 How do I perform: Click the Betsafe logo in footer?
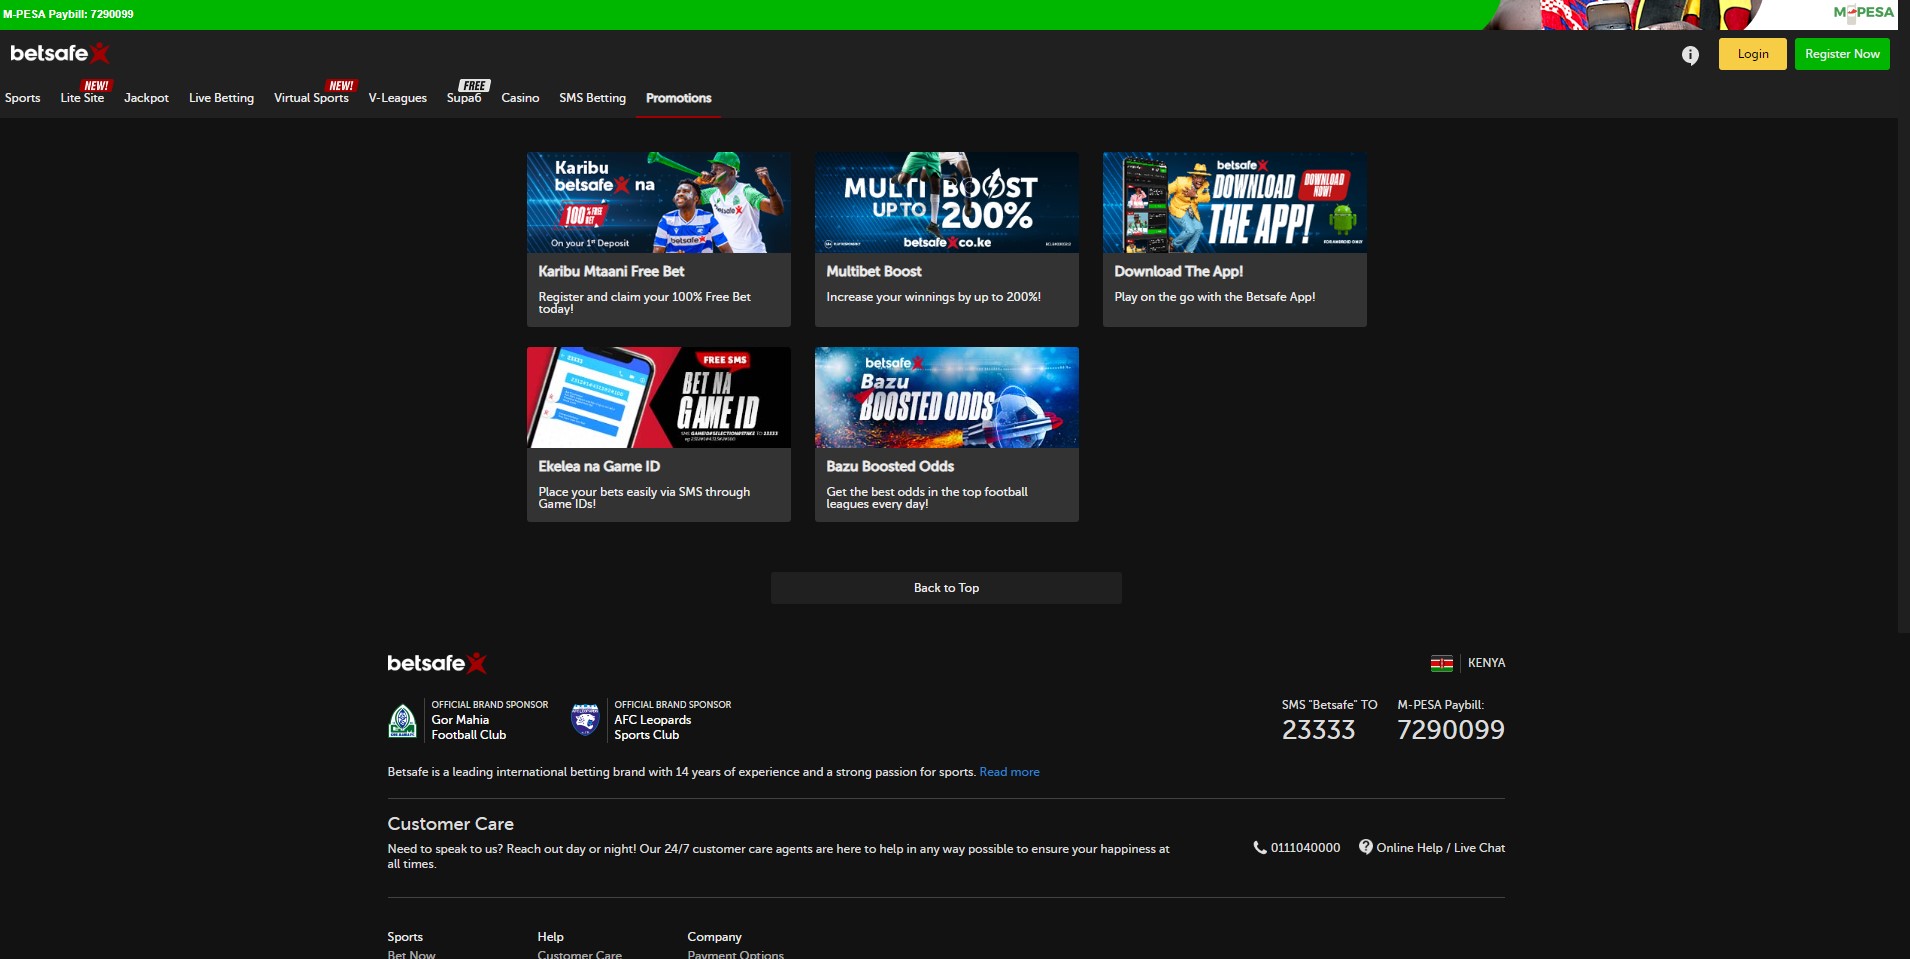(437, 663)
